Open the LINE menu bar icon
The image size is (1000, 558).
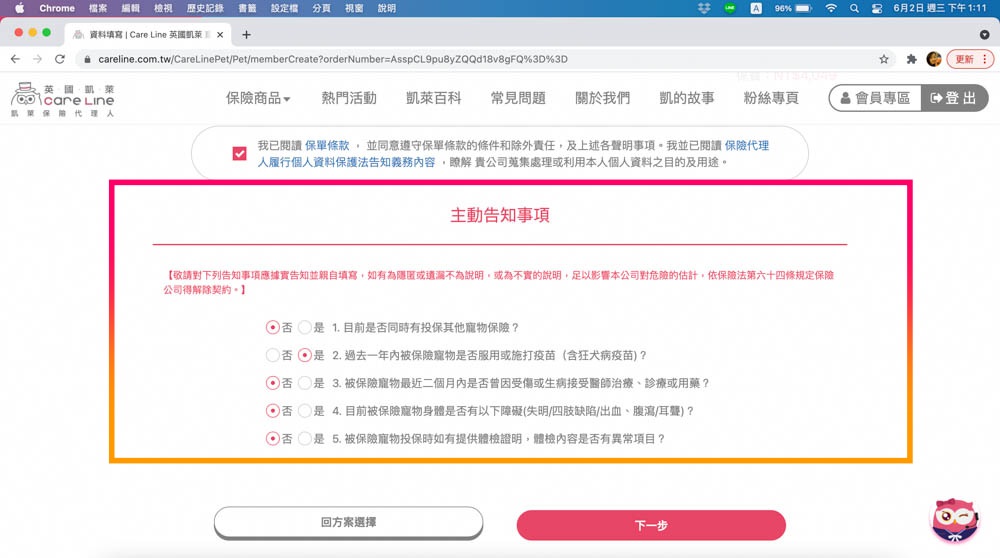pyautogui.click(x=730, y=8)
